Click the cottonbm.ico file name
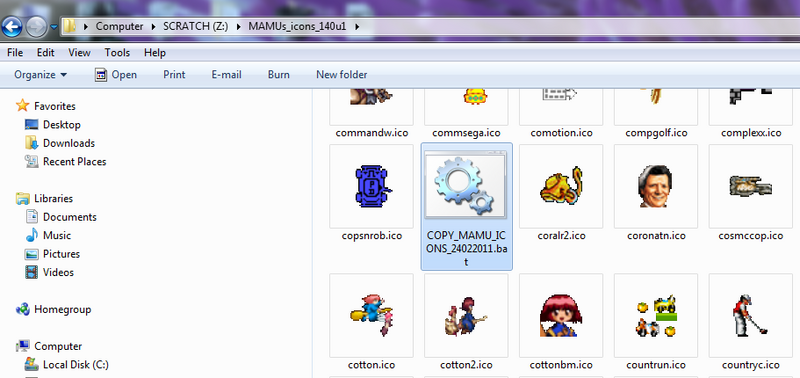800x378 pixels. pyautogui.click(x=561, y=365)
